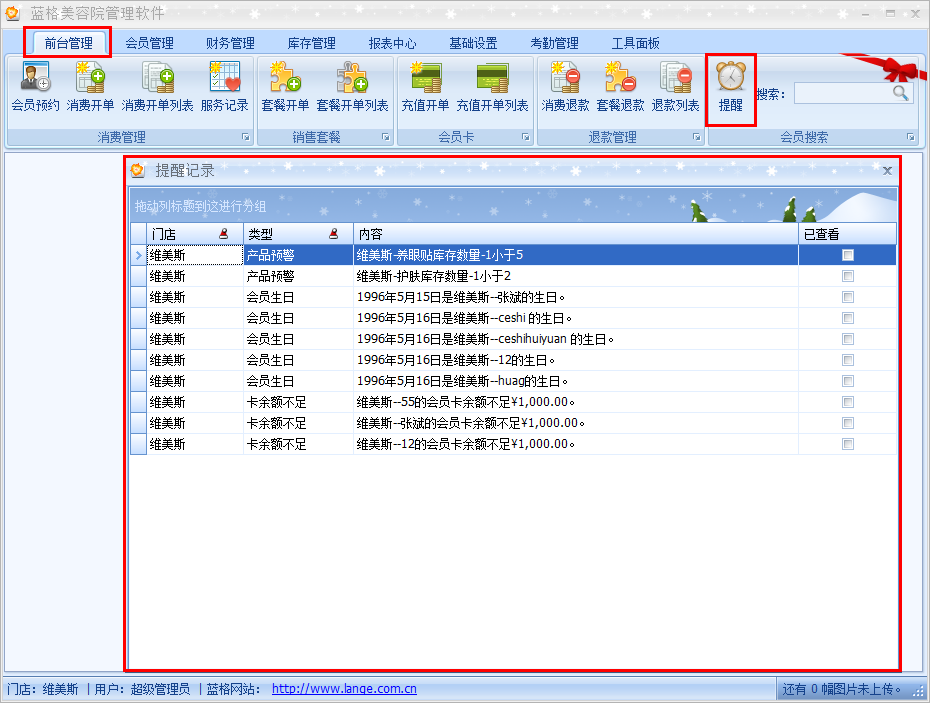Open the 报表中心 tab
The width and height of the screenshot is (930, 703).
[392, 43]
